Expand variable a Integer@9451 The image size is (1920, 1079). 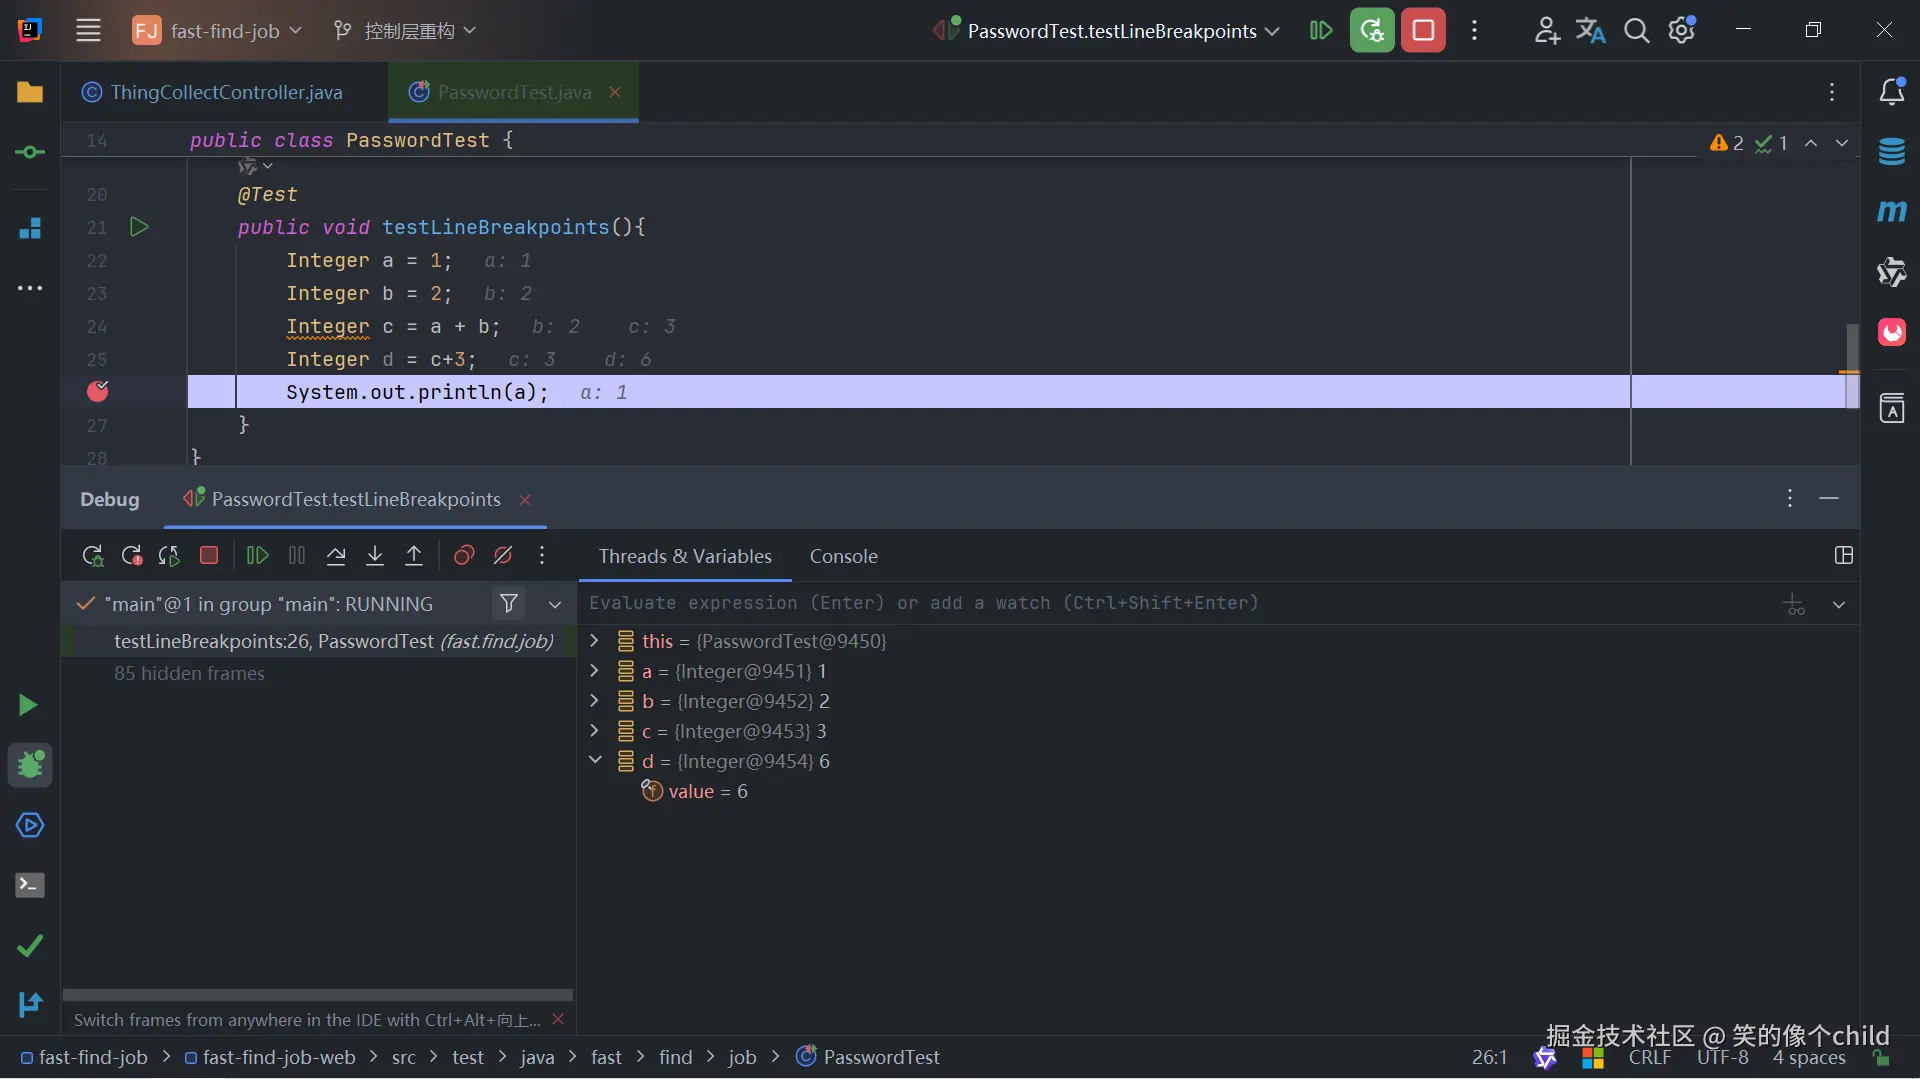coord(594,670)
